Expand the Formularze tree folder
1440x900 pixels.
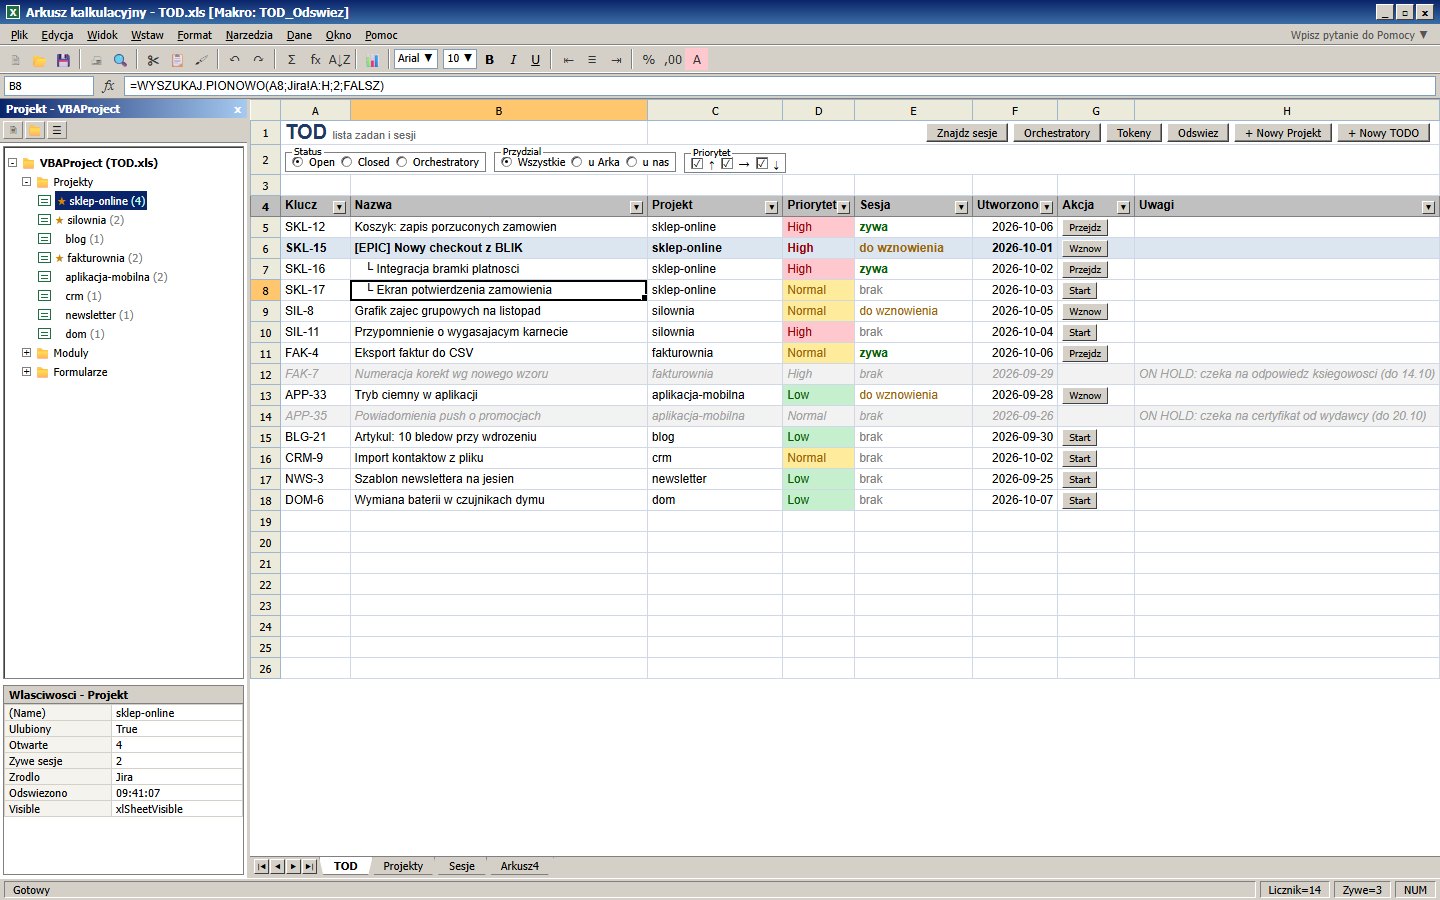(x=26, y=372)
